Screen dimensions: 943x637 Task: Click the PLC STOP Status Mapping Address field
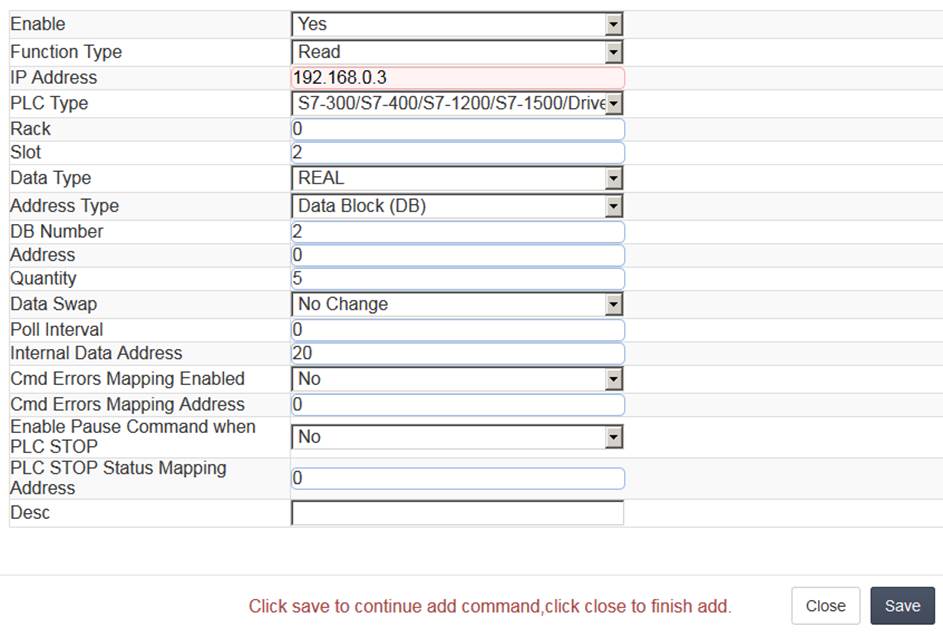458,478
